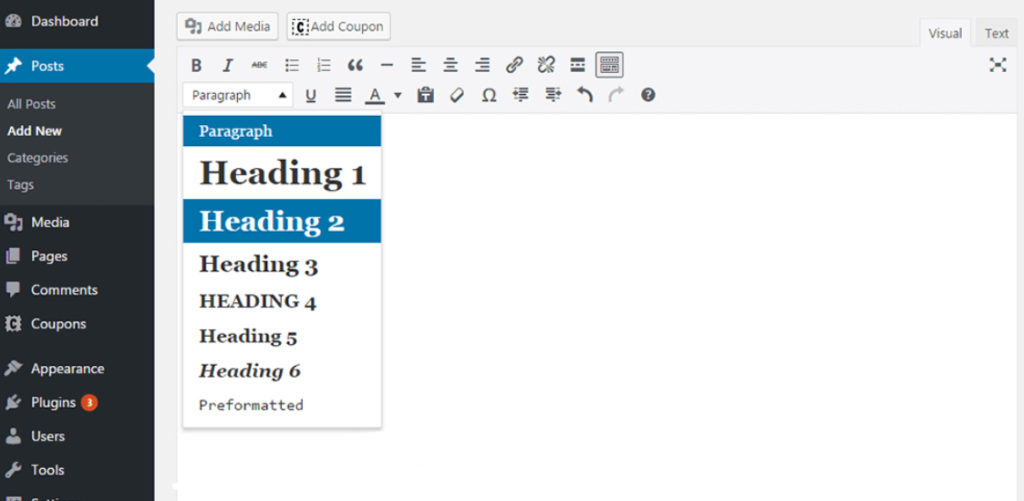Open the Plugins menu item
The width and height of the screenshot is (1024, 501).
pos(77,402)
